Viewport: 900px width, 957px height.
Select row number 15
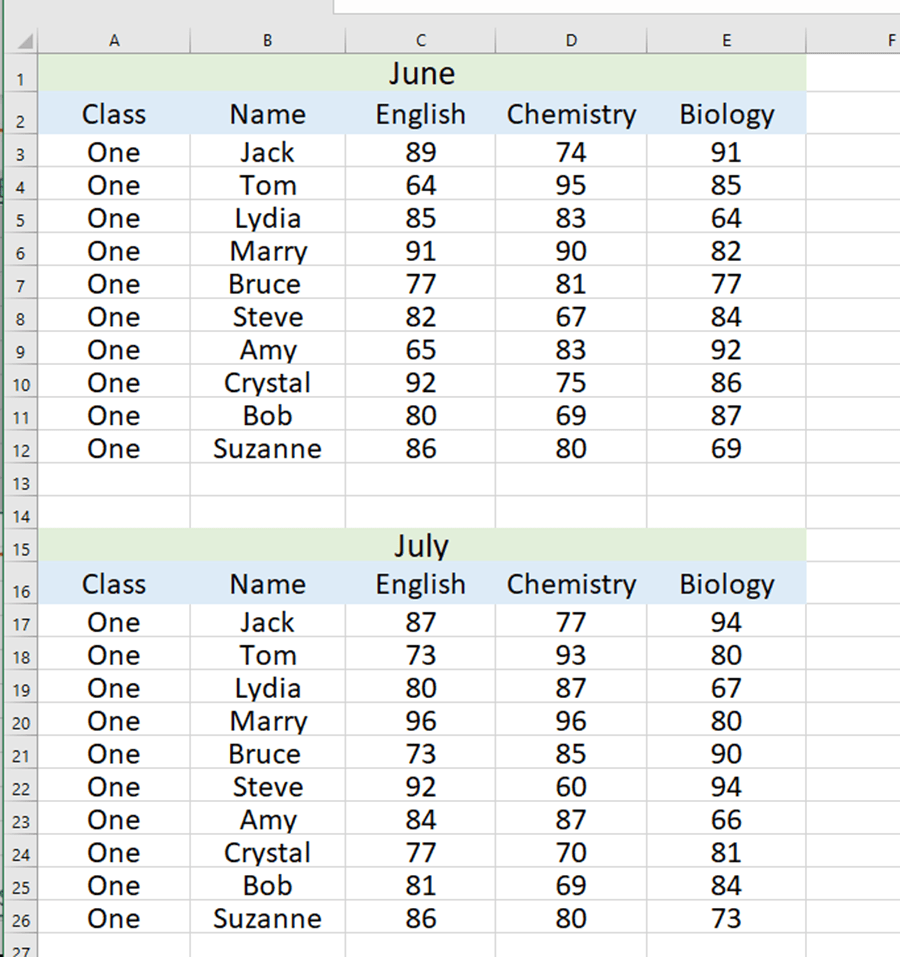coord(22,549)
